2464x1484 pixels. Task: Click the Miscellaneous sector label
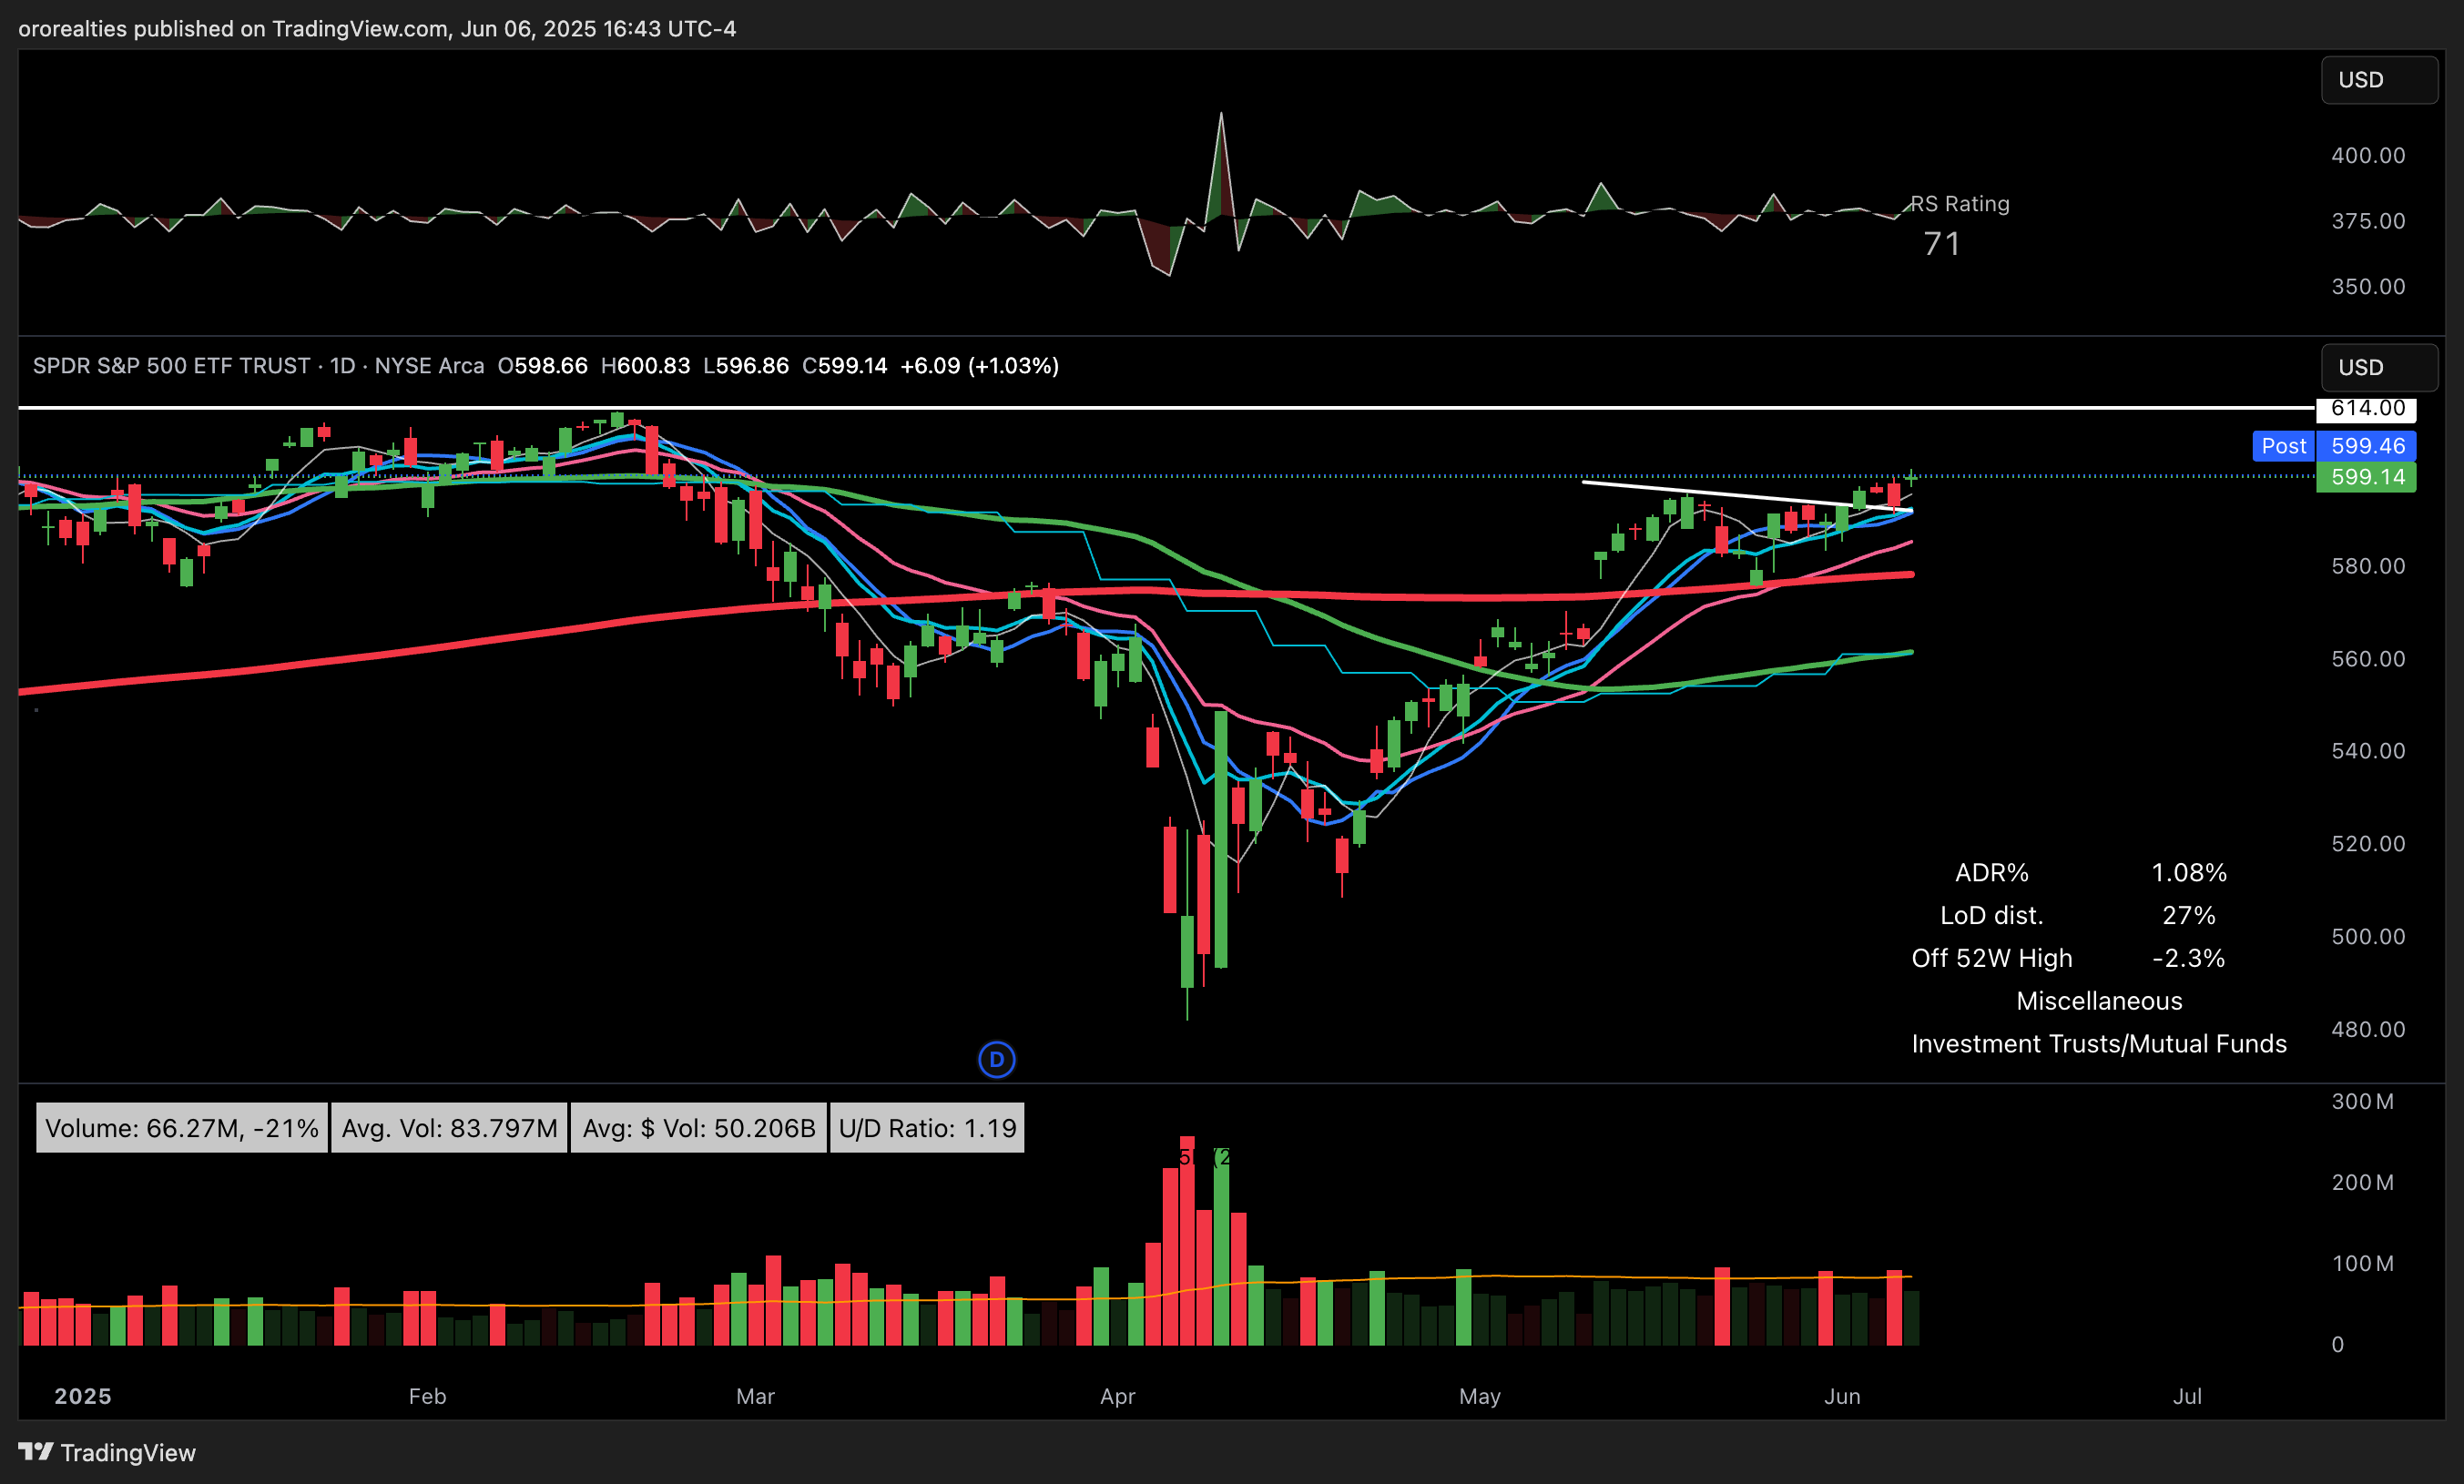pyautogui.click(x=2099, y=1001)
